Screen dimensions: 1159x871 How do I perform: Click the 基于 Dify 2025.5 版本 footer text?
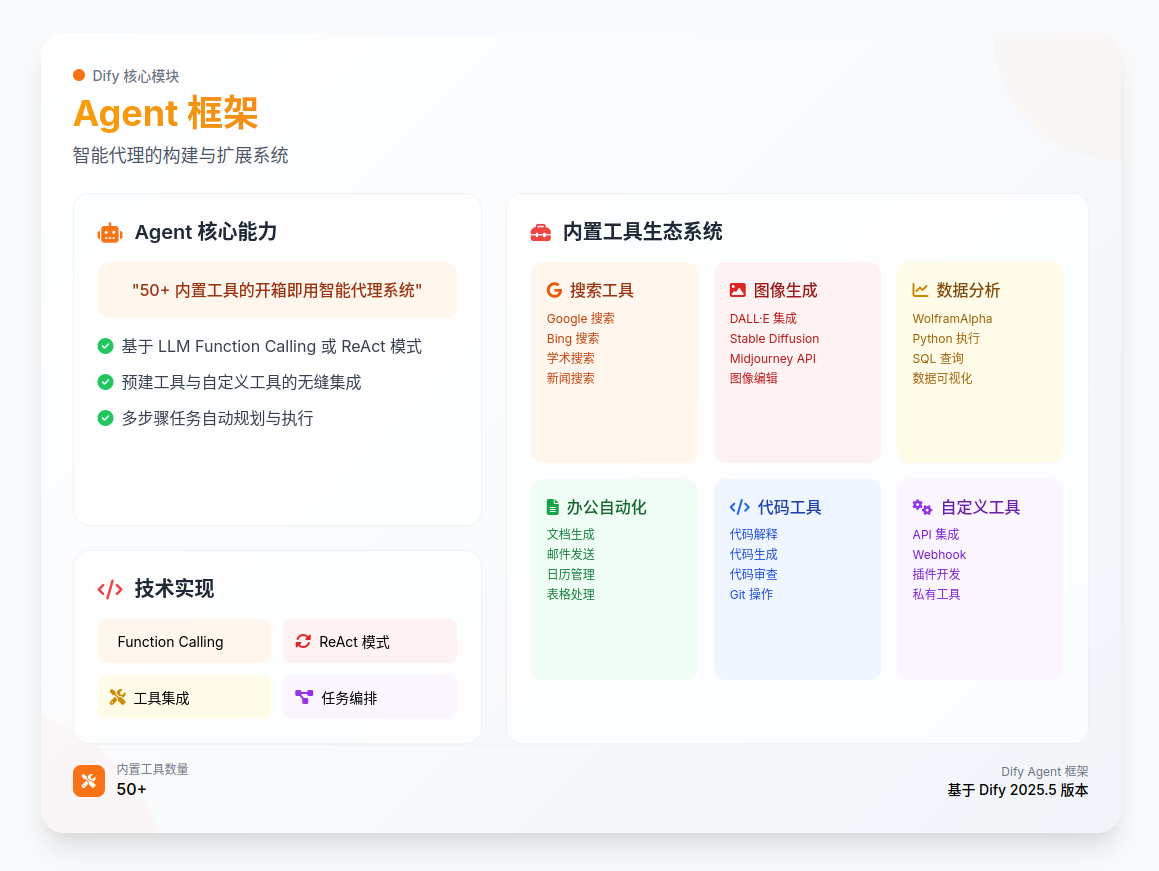1018,790
